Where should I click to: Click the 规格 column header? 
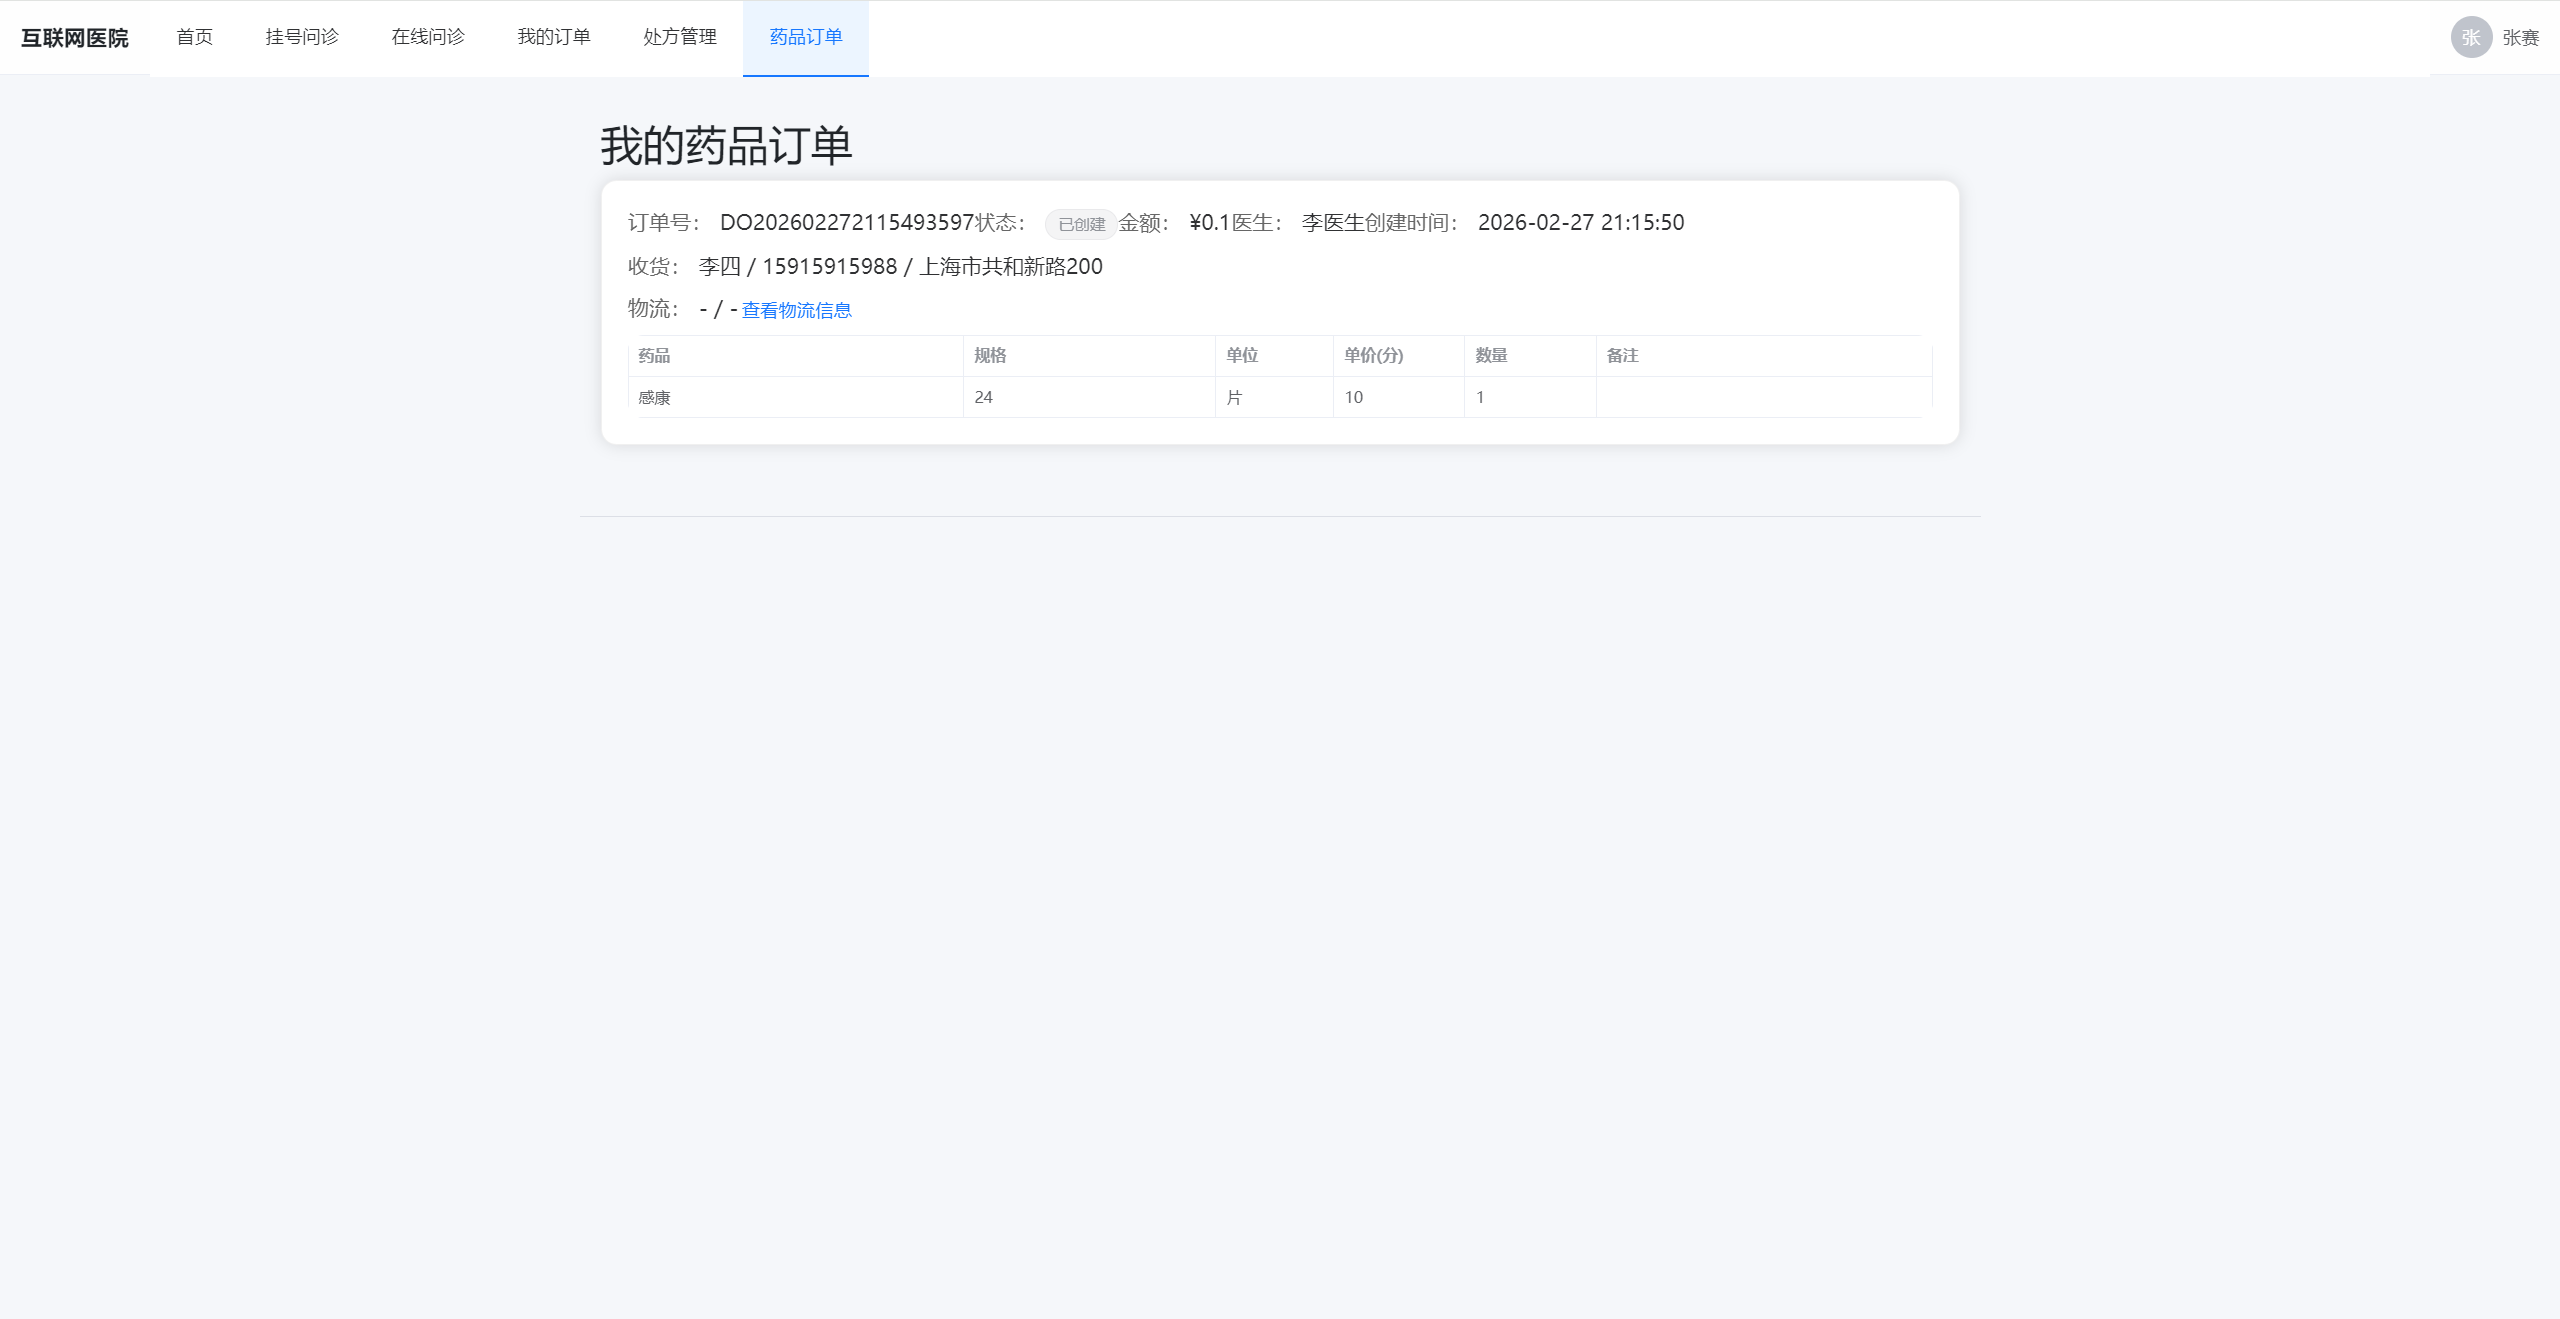coord(990,355)
